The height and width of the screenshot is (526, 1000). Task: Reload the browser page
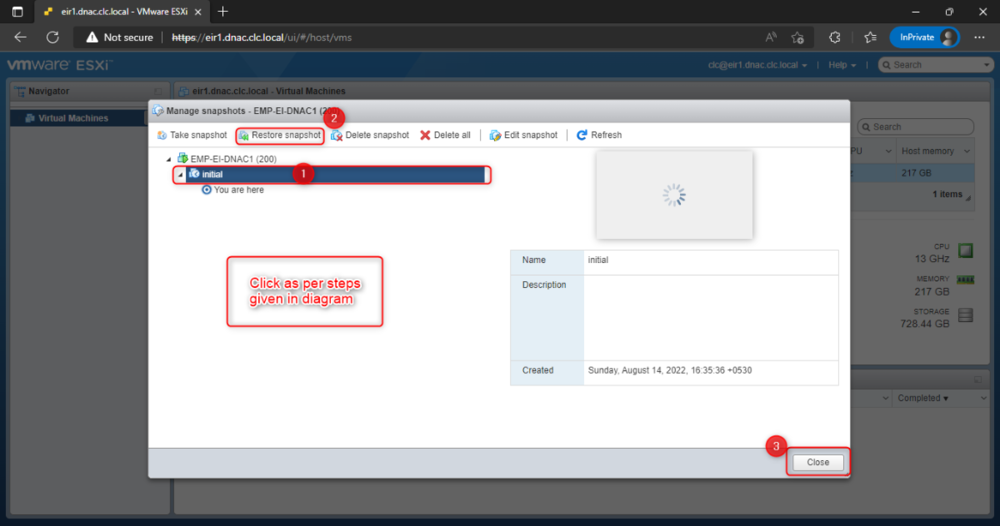pyautogui.click(x=53, y=38)
